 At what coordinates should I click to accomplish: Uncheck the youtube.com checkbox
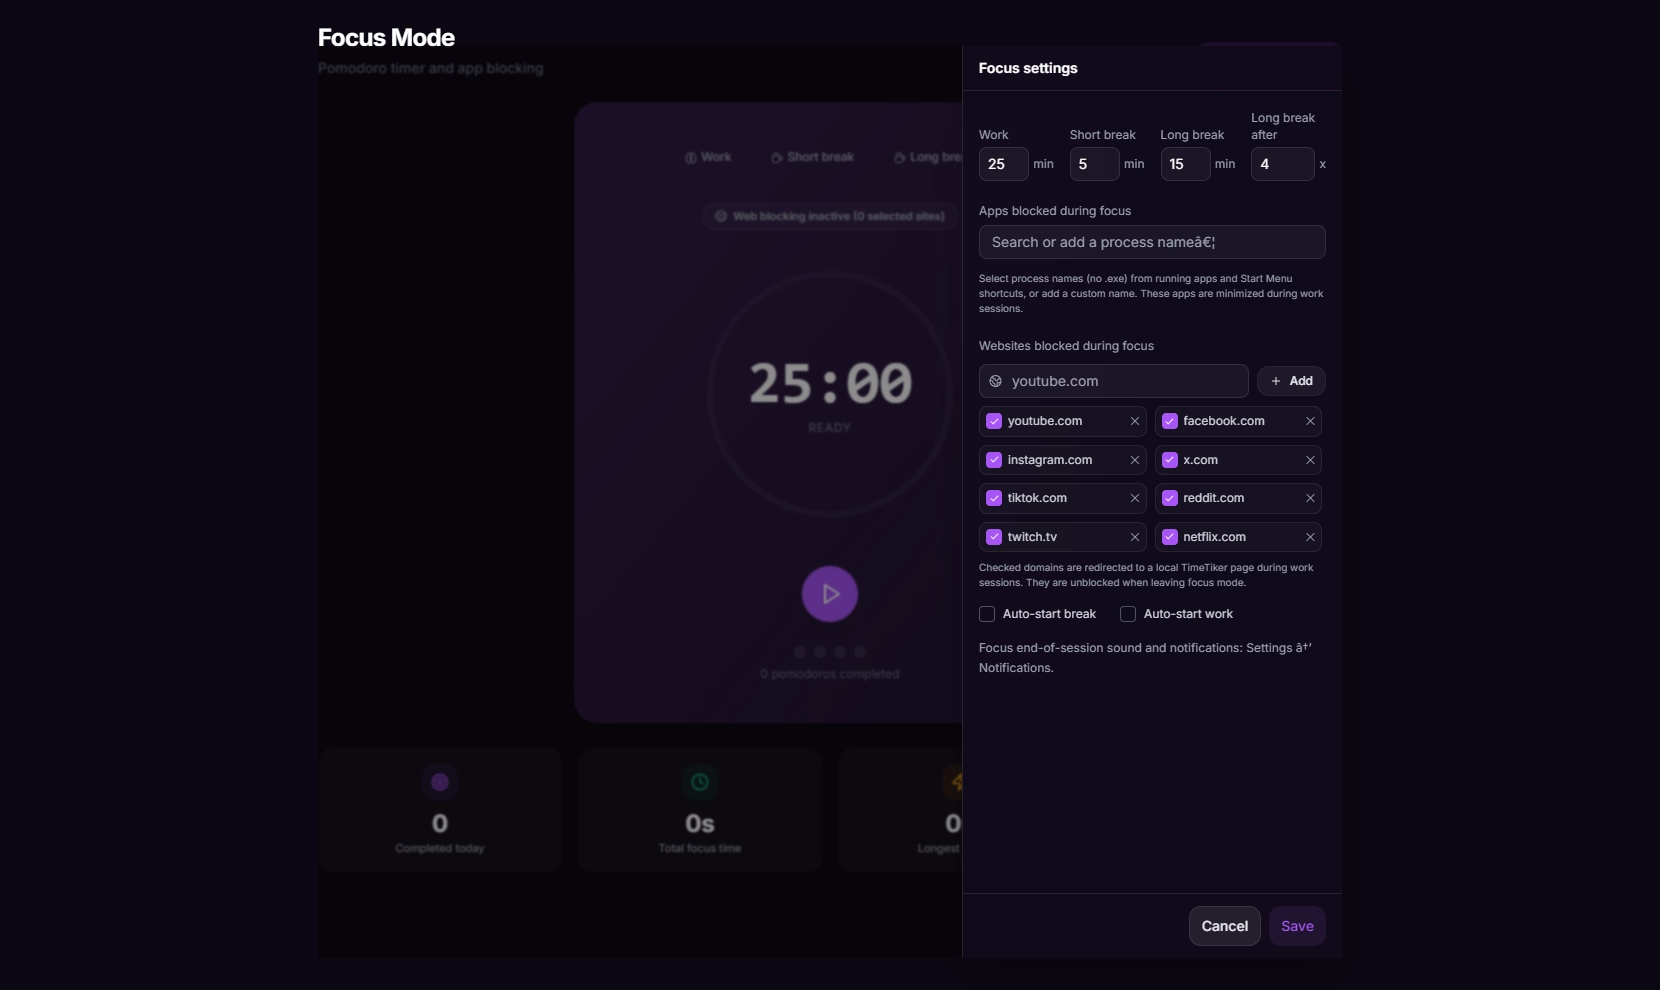click(994, 421)
